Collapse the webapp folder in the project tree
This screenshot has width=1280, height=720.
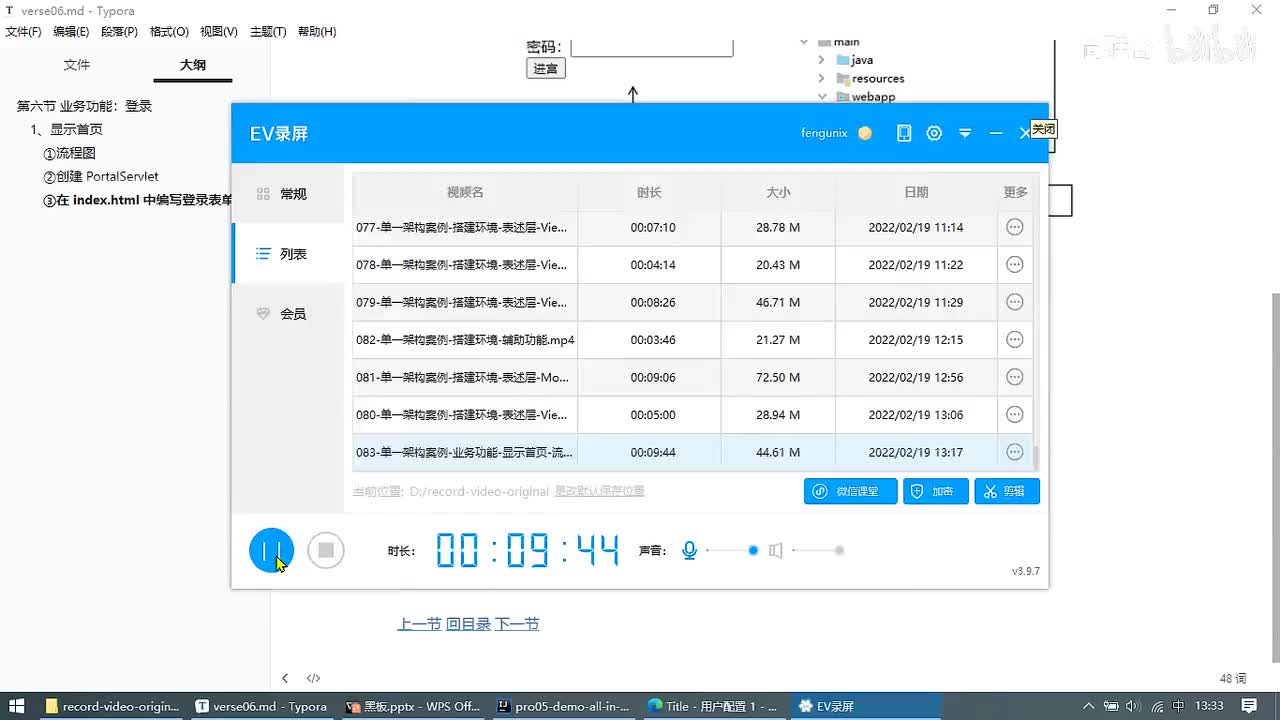822,96
